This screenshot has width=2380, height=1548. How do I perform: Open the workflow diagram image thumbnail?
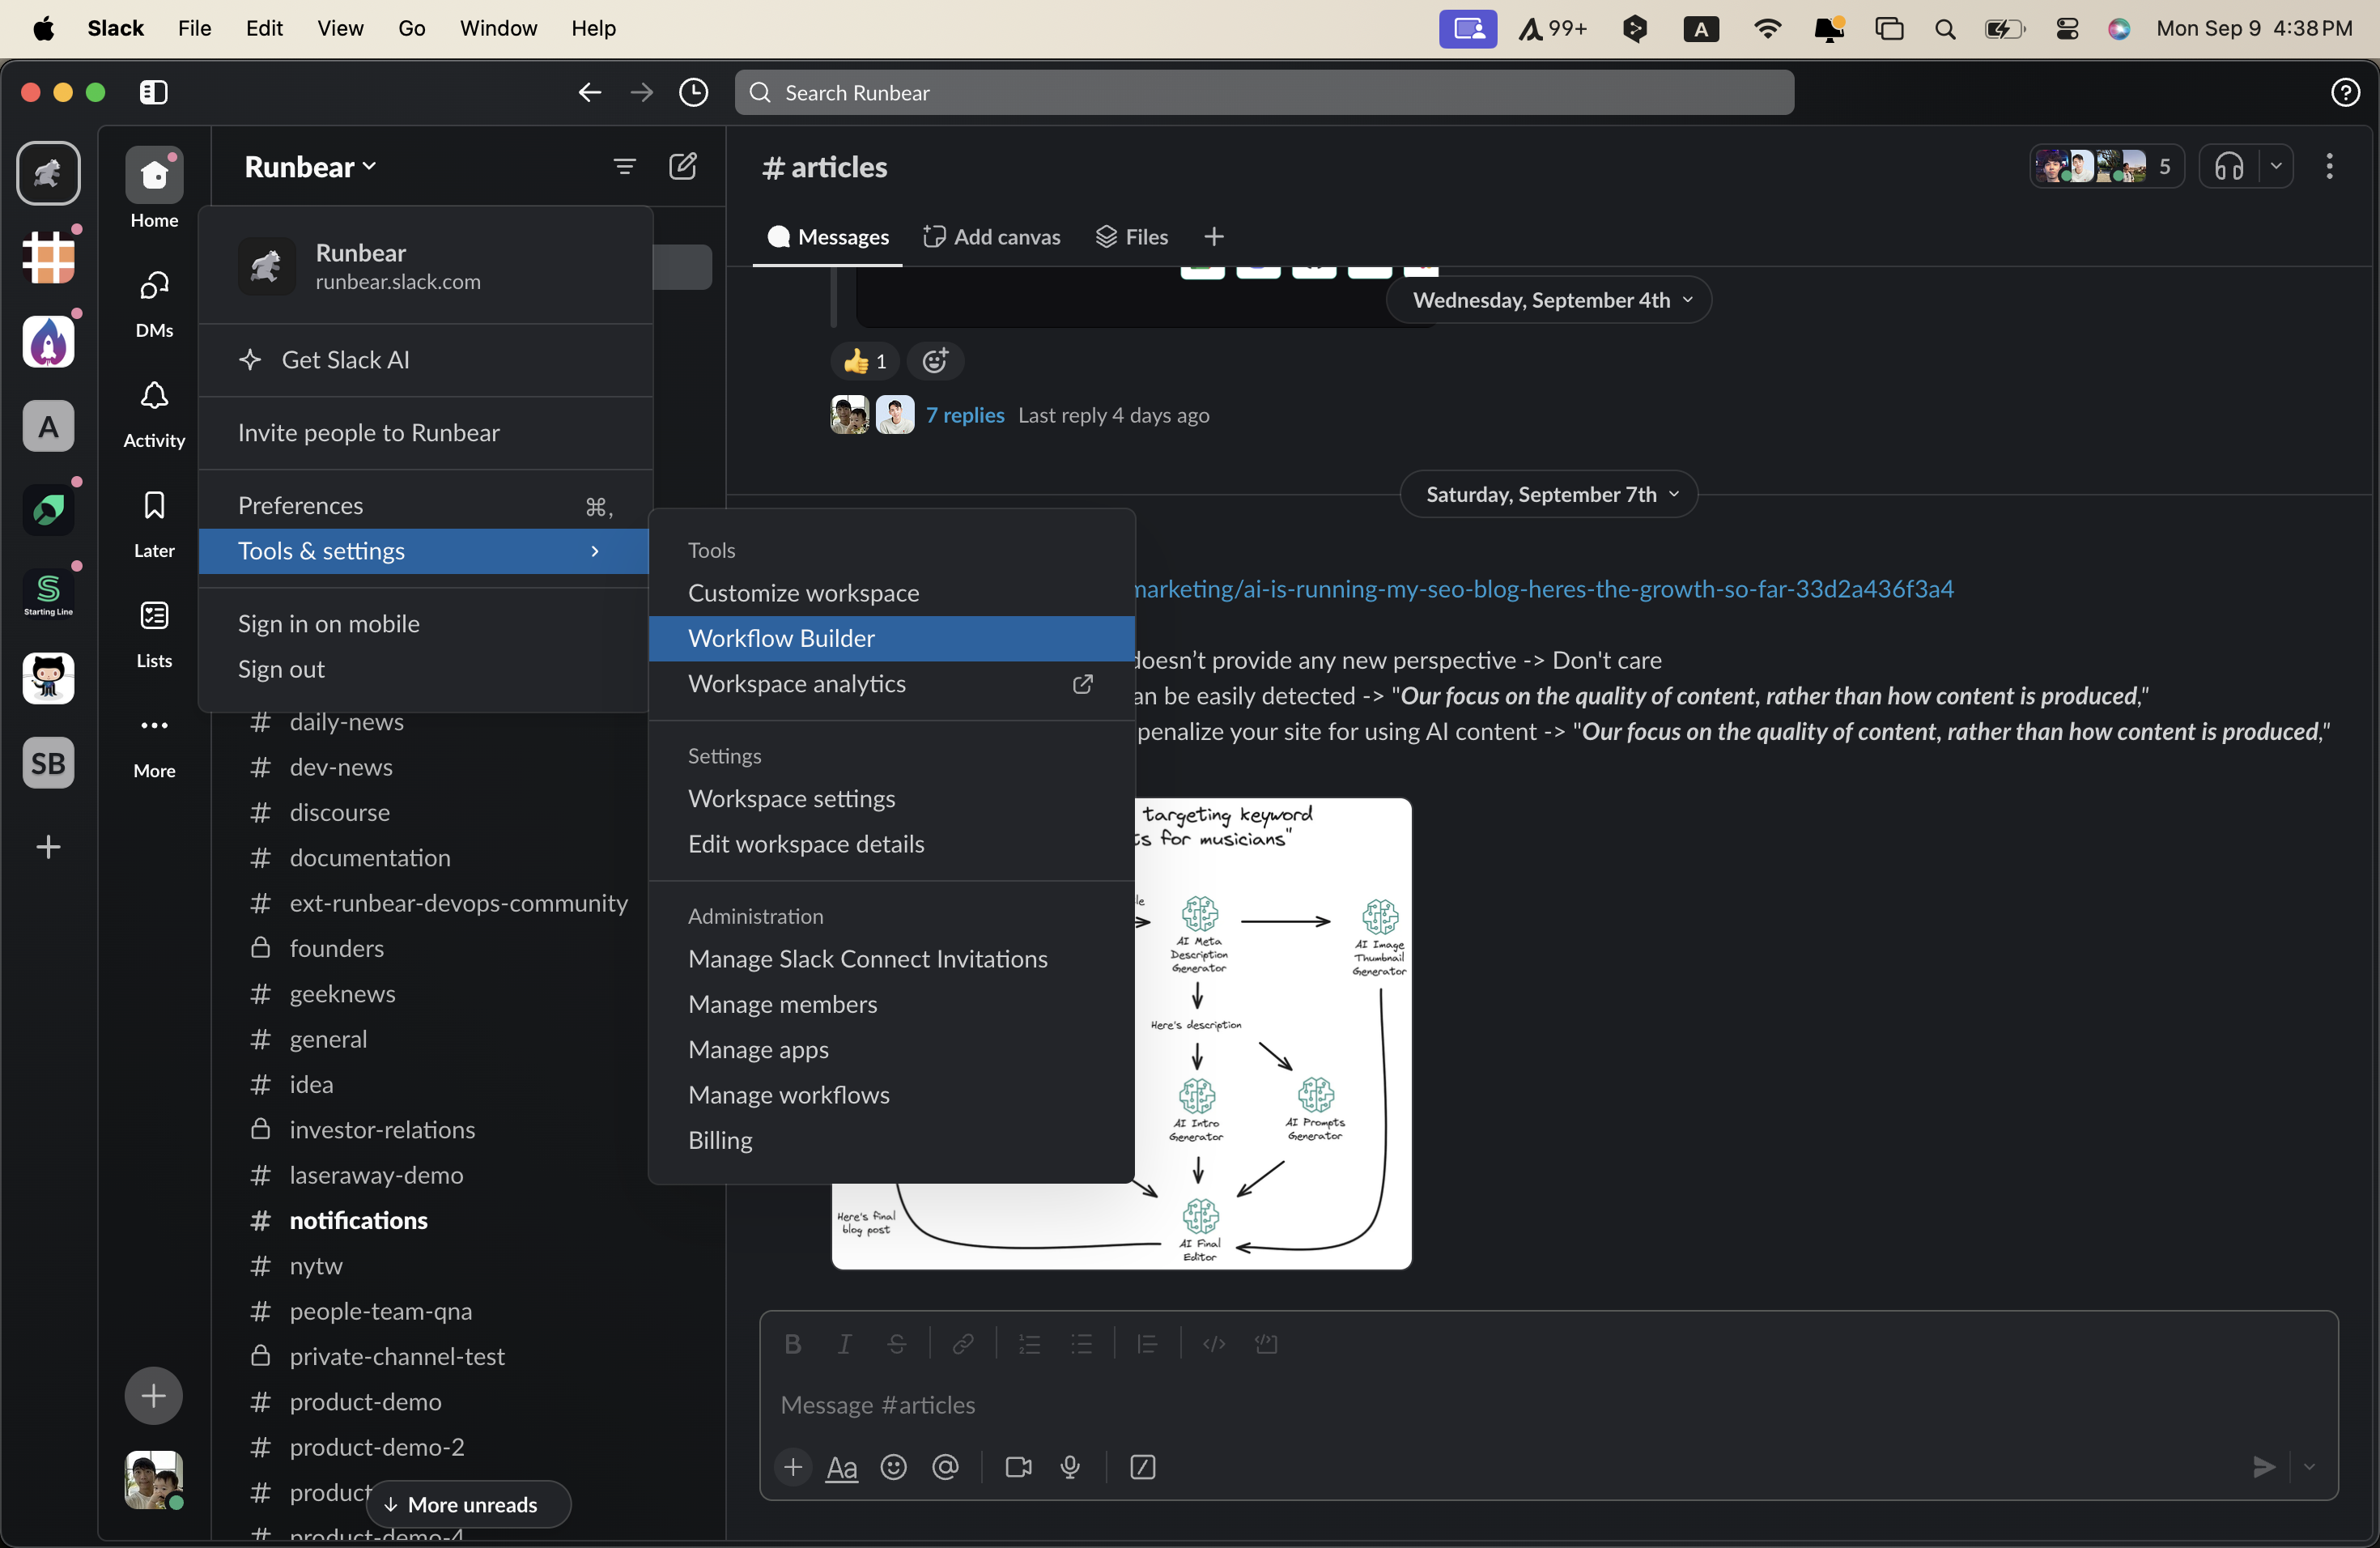(x=1273, y=1033)
